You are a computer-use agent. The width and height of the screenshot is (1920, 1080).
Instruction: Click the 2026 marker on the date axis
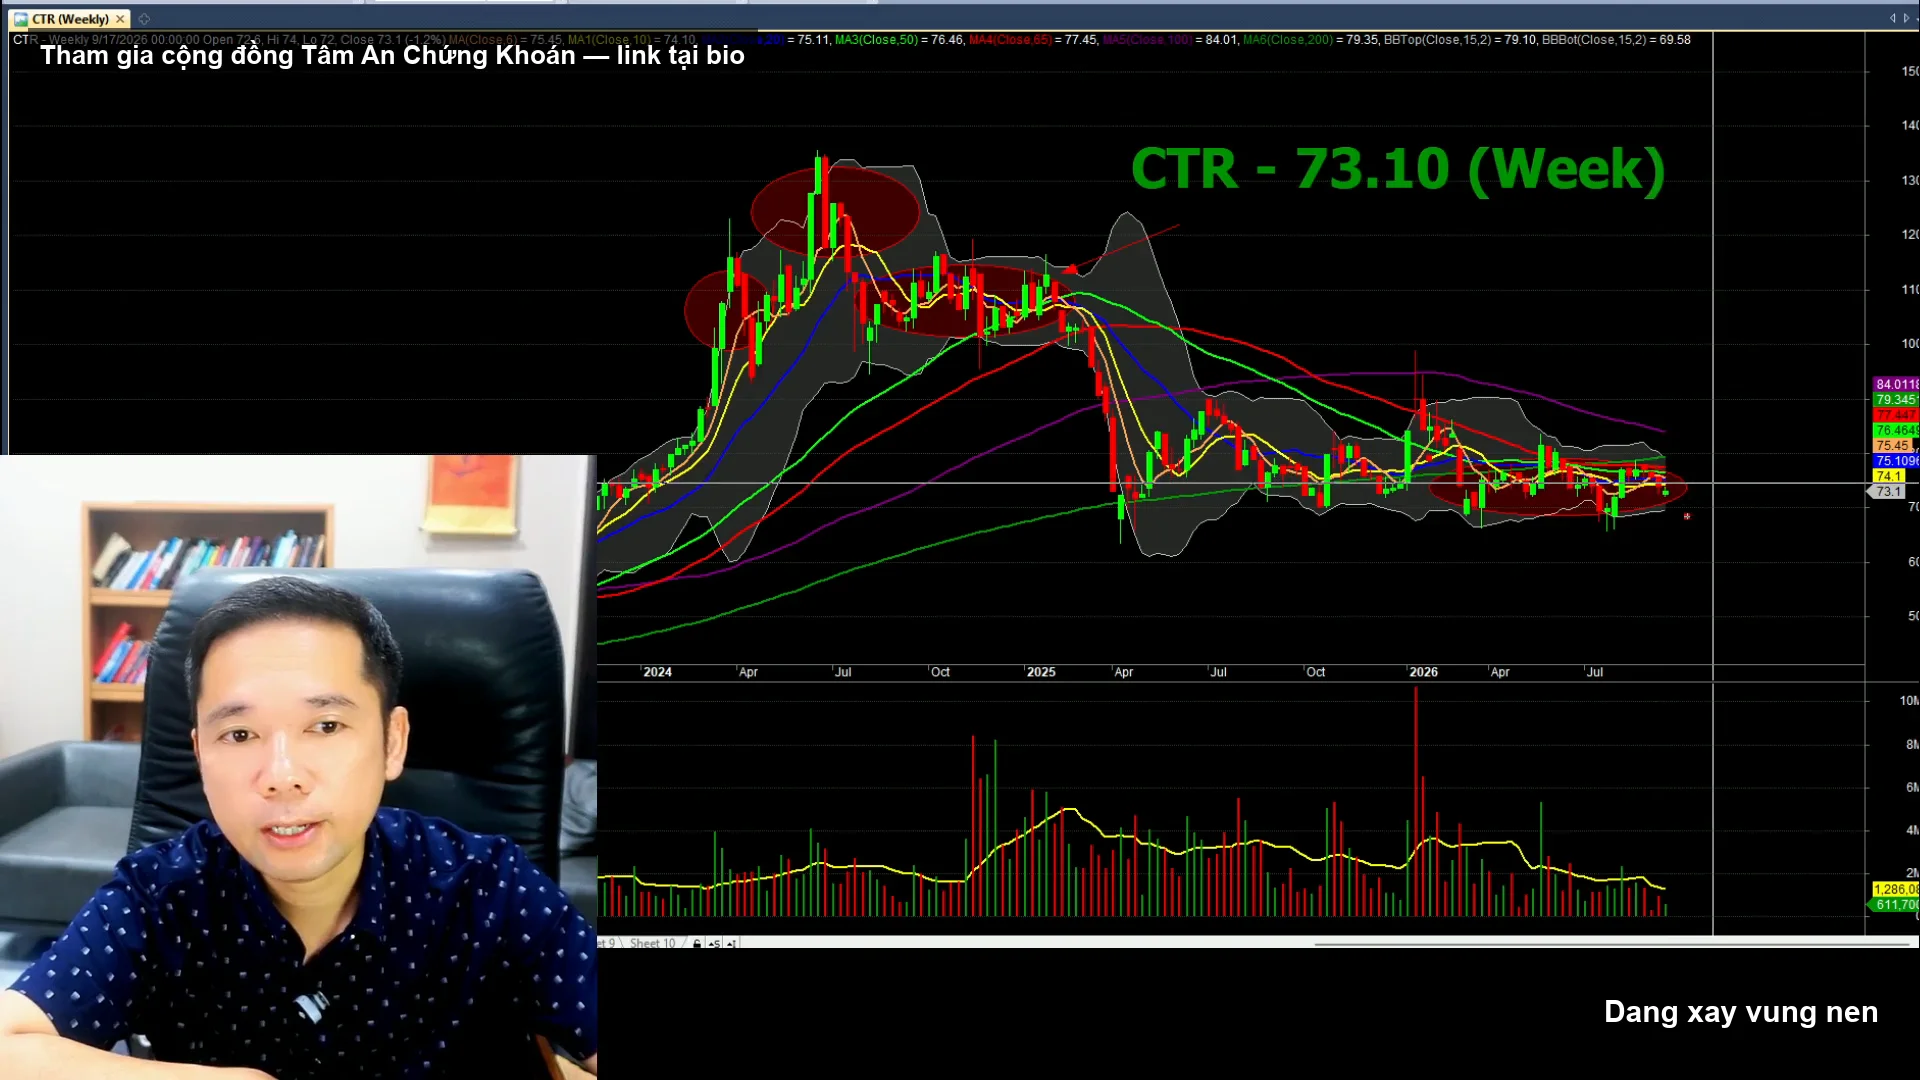[x=1423, y=672]
